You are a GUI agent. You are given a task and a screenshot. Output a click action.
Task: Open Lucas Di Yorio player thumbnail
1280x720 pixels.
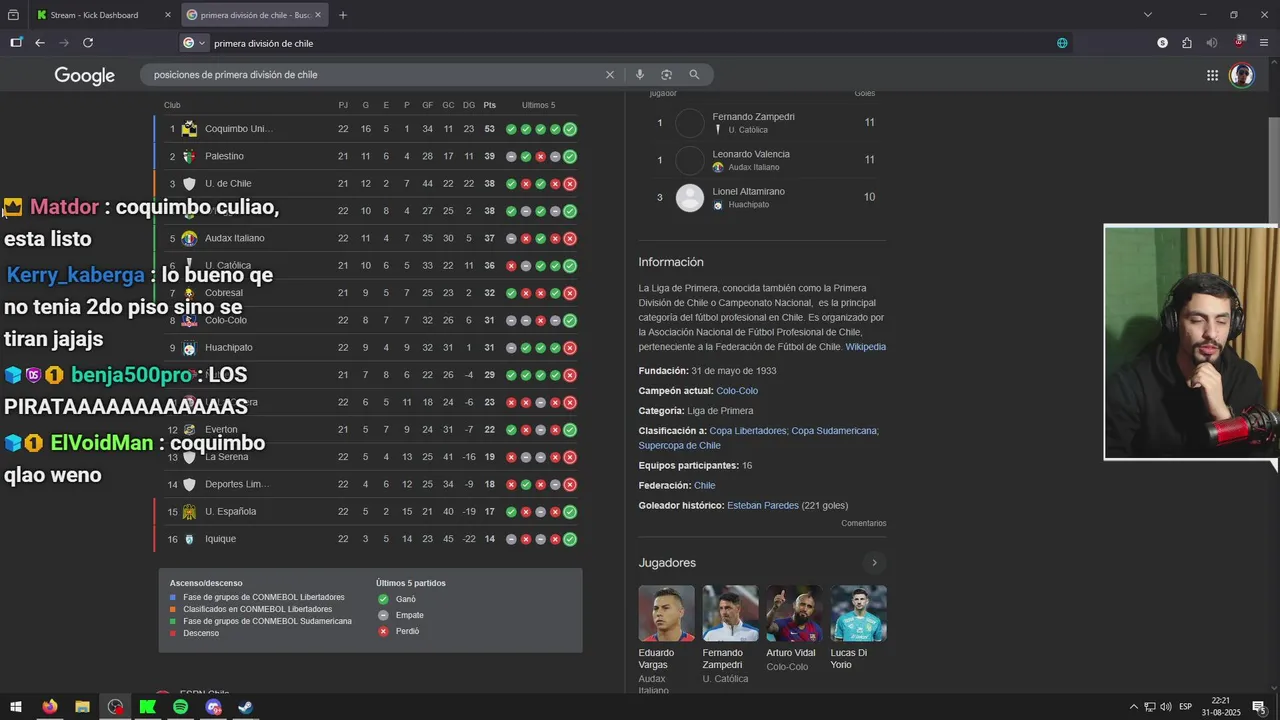[x=858, y=613]
